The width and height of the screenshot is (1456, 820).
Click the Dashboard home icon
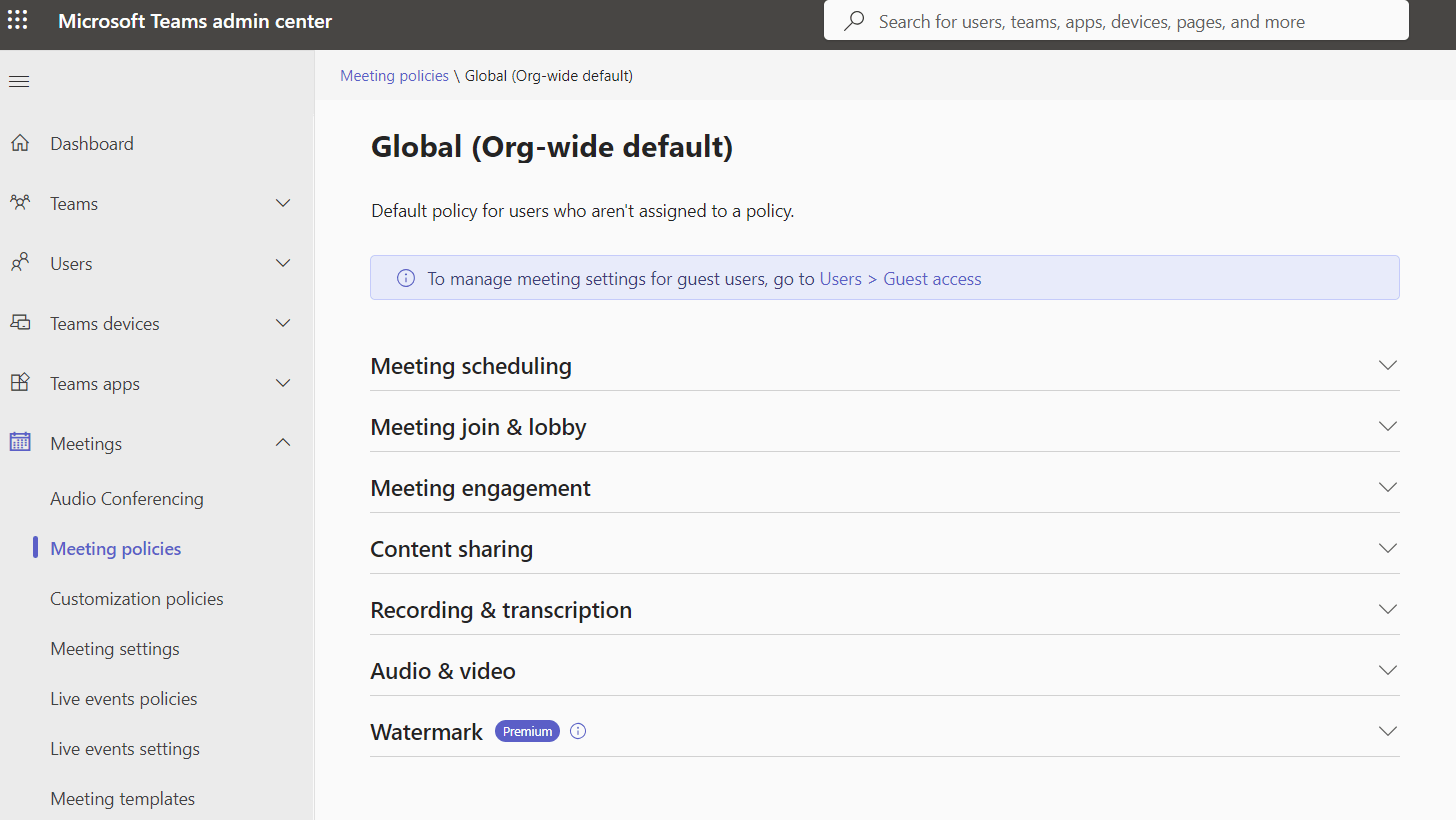coord(20,143)
